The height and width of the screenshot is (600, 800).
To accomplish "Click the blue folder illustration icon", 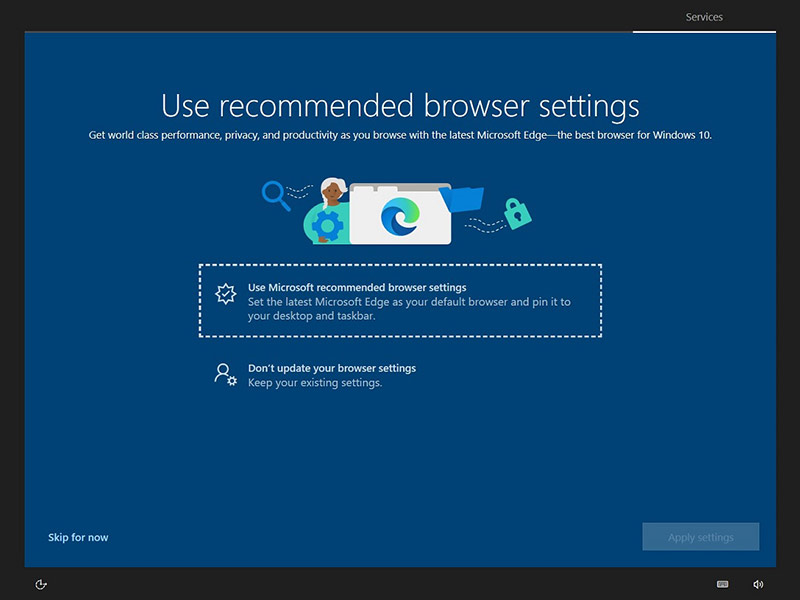I will pyautogui.click(x=462, y=198).
